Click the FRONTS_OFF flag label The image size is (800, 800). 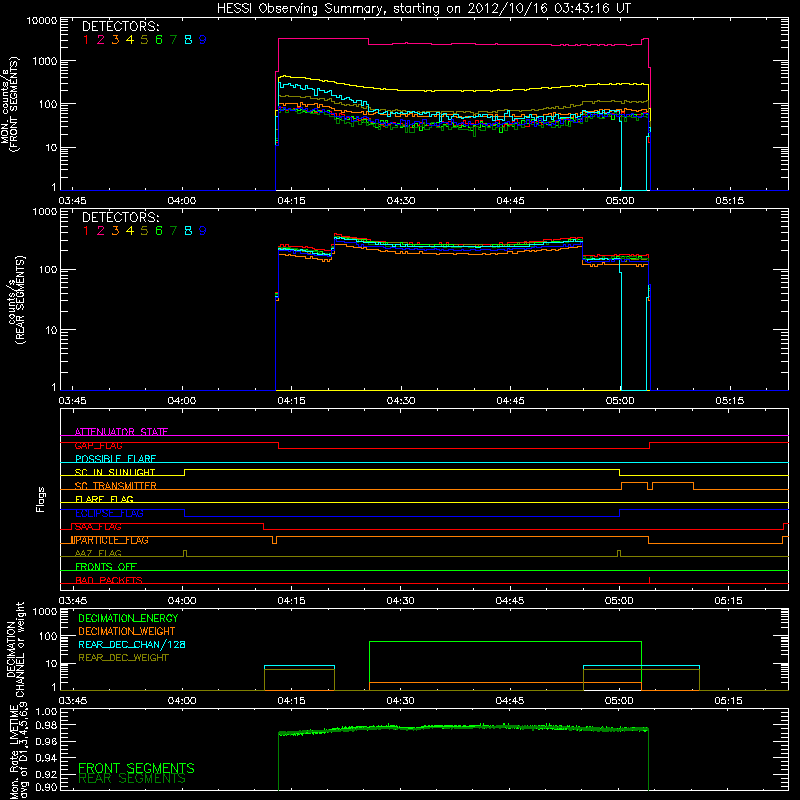tap(106, 567)
